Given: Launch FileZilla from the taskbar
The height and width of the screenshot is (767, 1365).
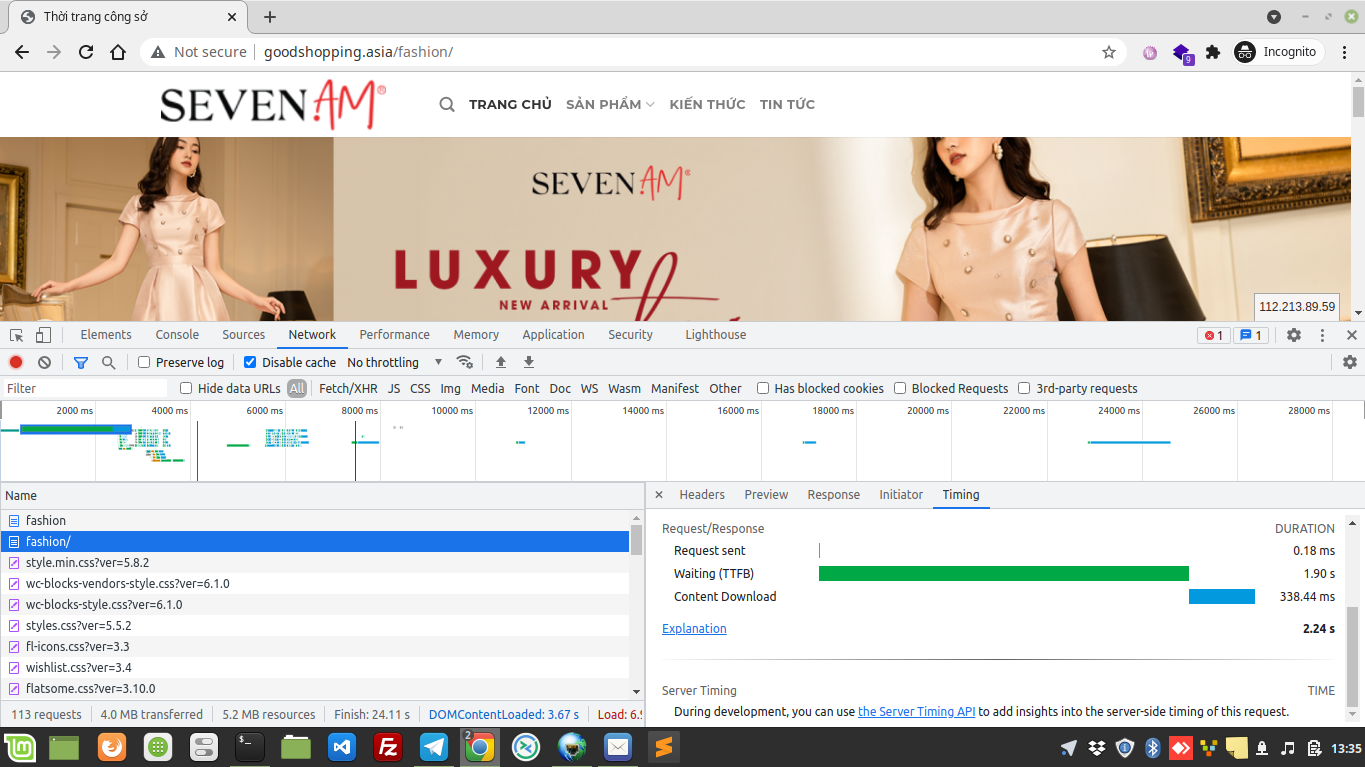Looking at the screenshot, I should point(387,747).
